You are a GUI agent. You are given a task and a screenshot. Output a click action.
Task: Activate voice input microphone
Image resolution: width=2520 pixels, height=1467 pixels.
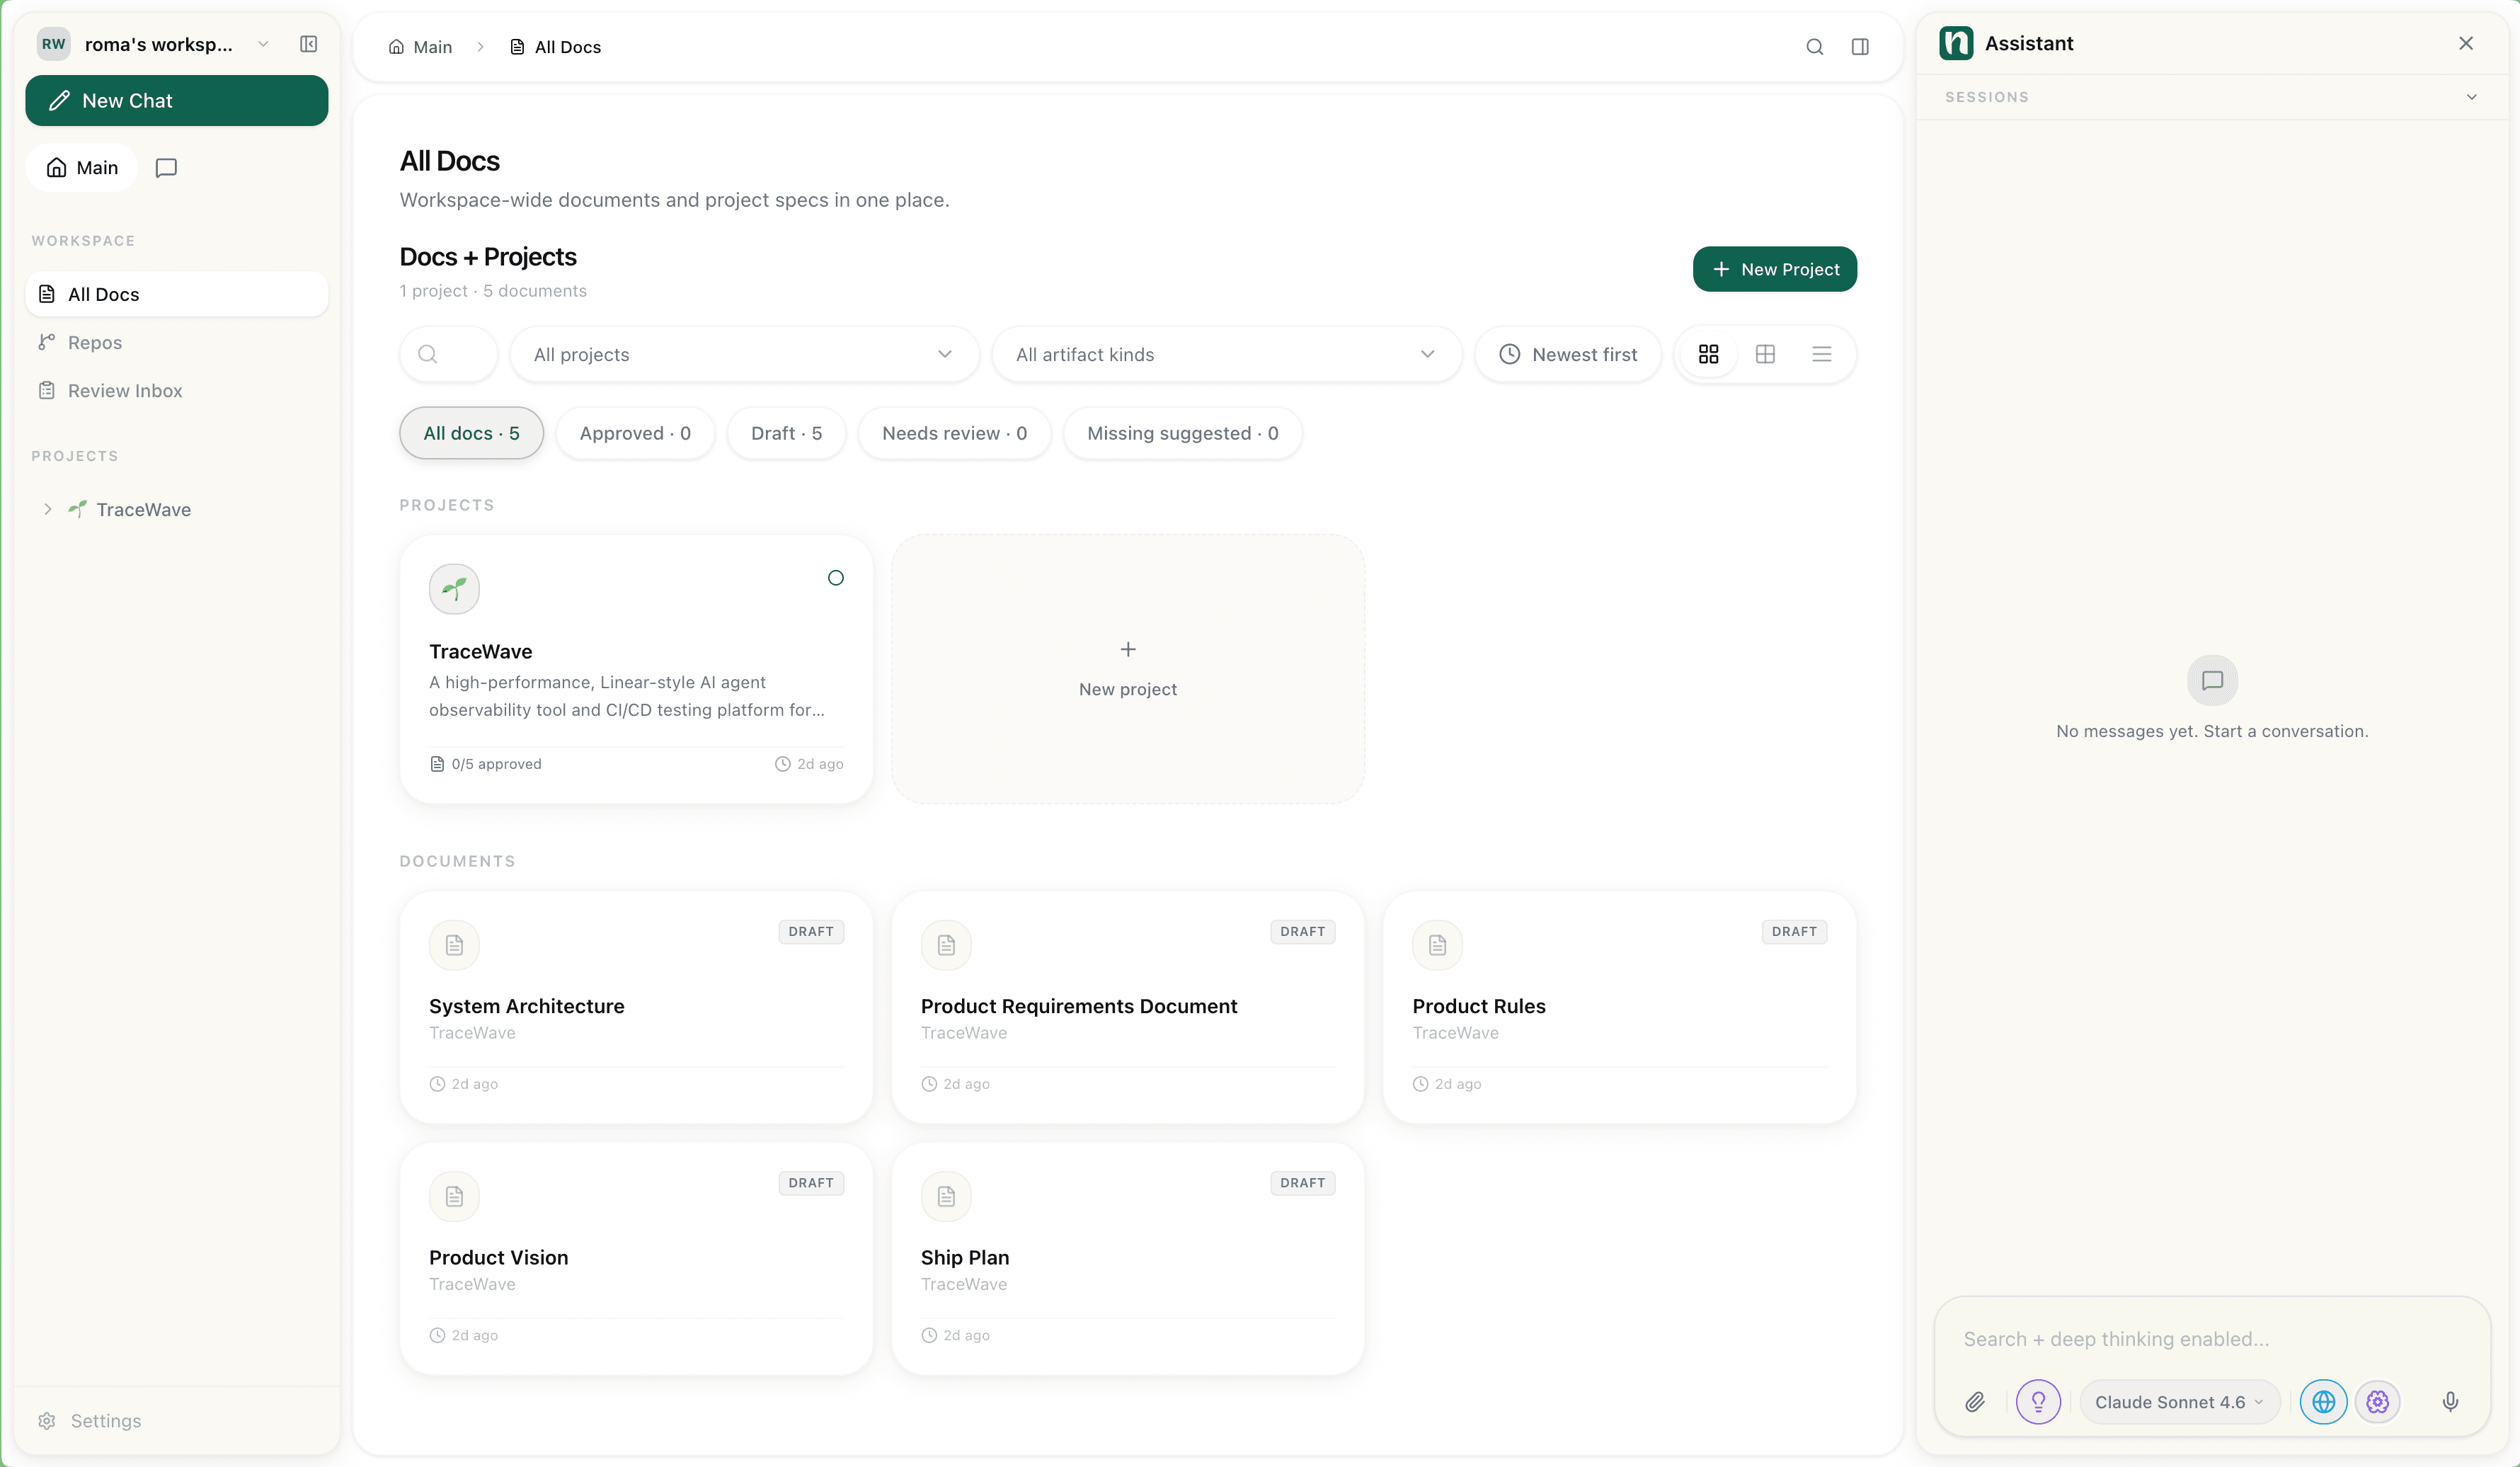coord(2449,1401)
